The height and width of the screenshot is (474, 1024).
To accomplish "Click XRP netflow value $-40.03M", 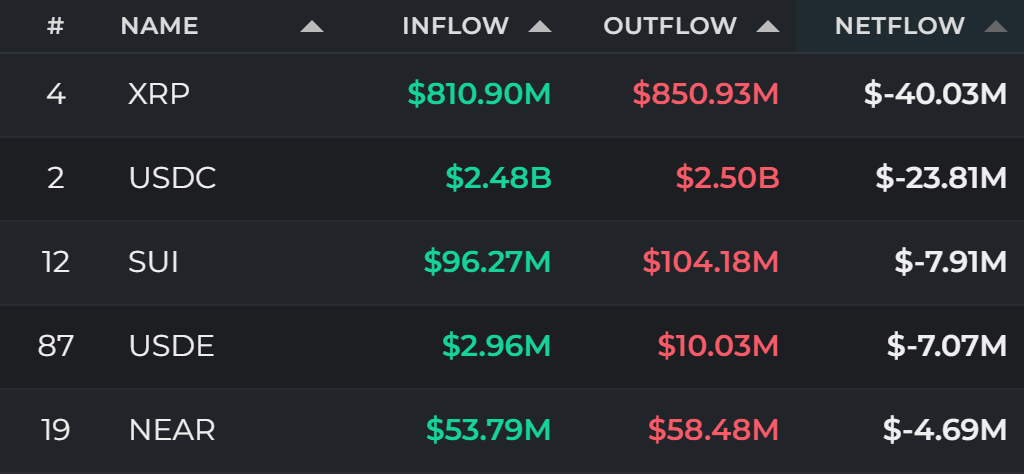I will coord(935,95).
